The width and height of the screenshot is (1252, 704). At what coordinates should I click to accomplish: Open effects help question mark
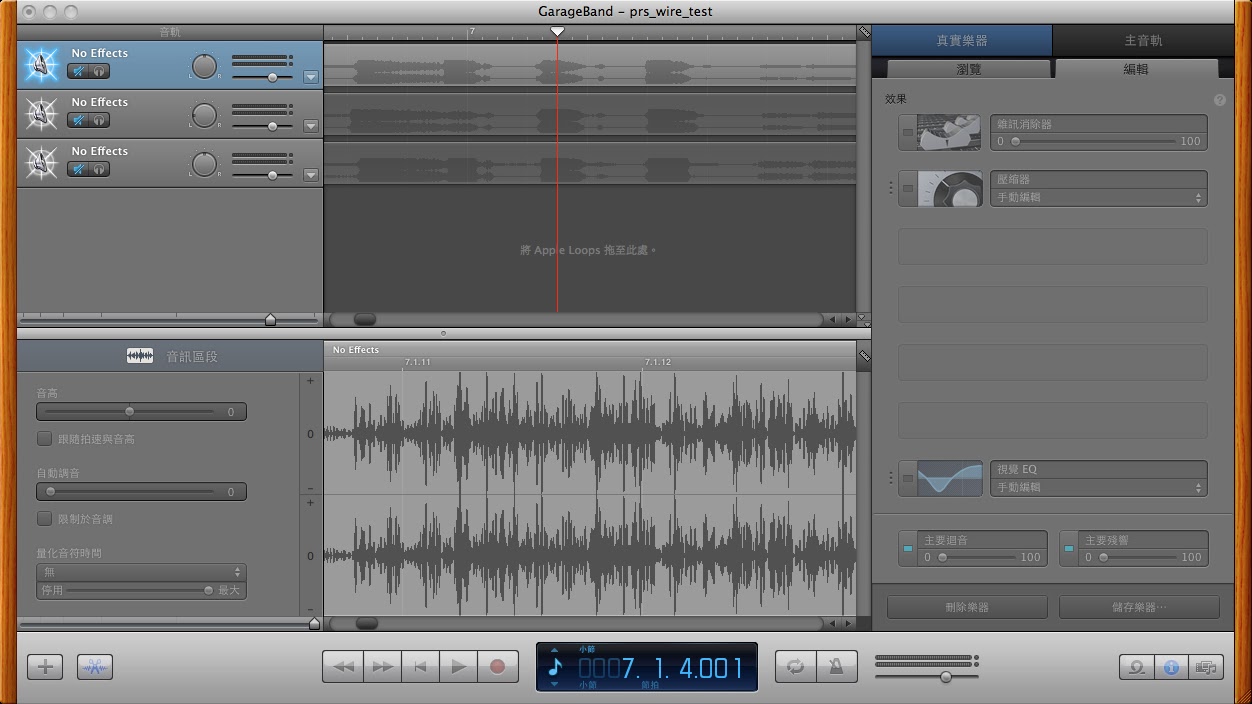[x=1219, y=100]
